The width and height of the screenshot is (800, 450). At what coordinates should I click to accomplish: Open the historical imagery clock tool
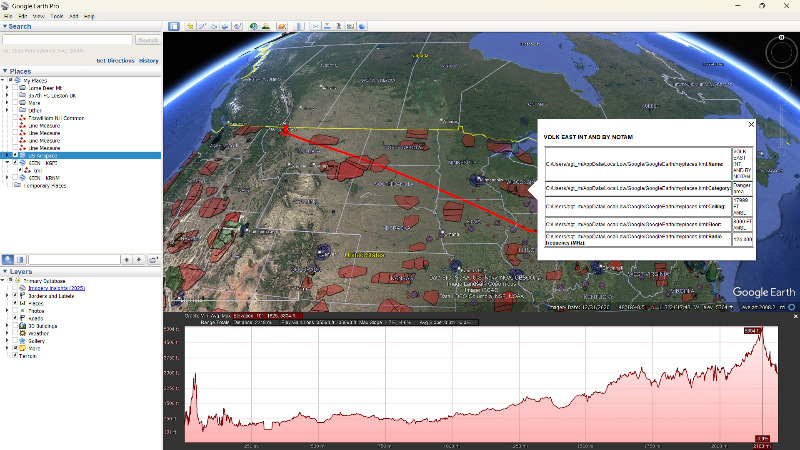coord(253,26)
